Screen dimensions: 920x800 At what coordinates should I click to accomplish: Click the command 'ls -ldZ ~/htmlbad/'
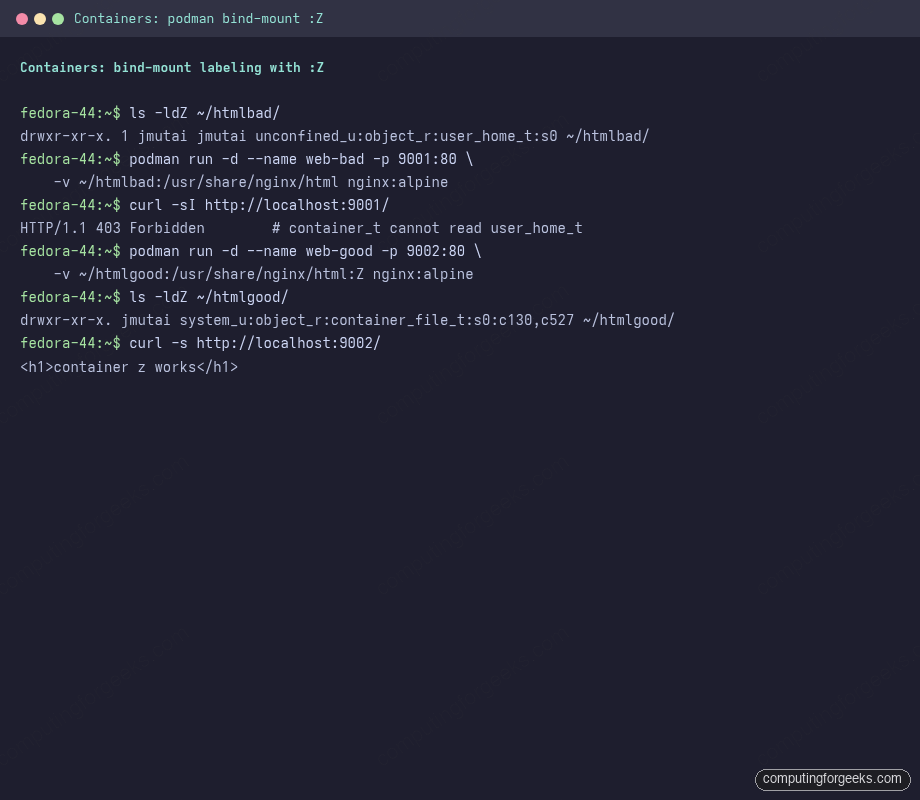(x=204, y=113)
